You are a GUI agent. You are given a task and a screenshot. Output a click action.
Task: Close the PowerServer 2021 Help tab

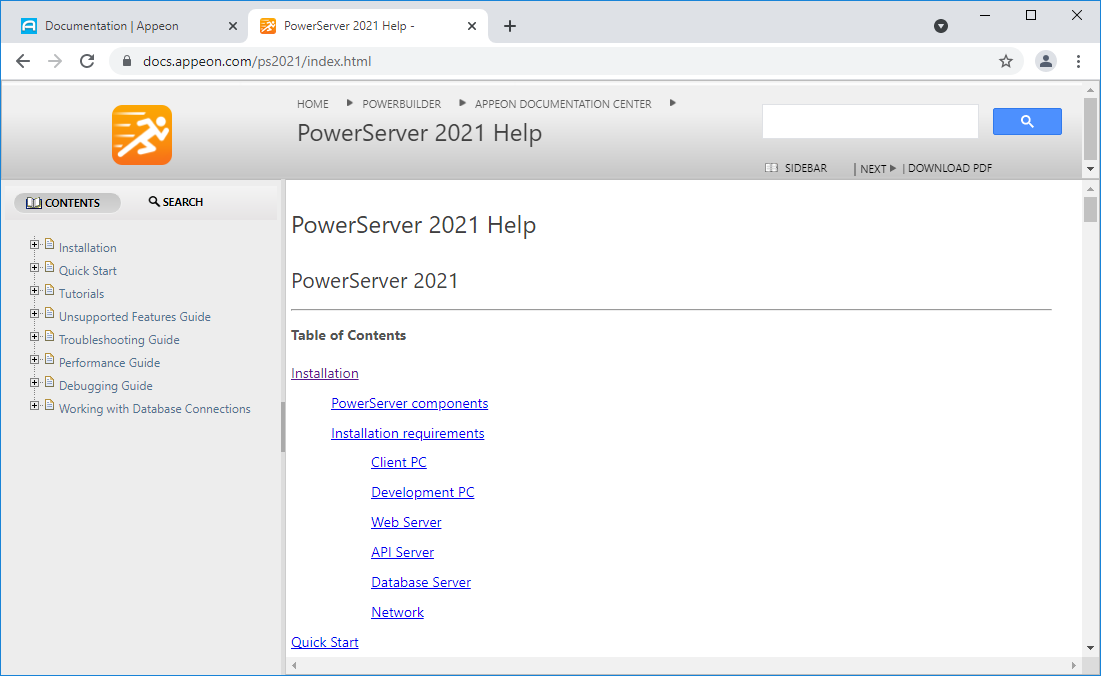coord(472,26)
